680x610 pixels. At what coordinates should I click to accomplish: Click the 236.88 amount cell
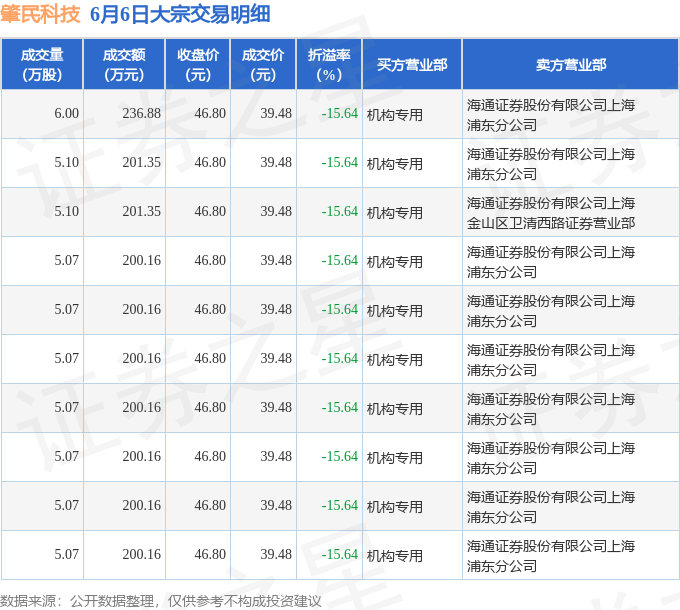(x=124, y=114)
